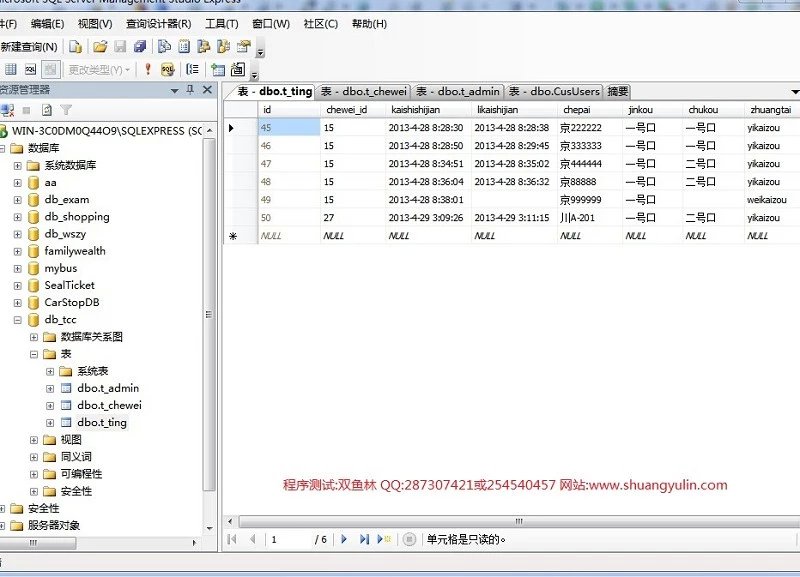Toggle the auto-hide pin of the explorer panel
The image size is (800, 577).
point(190,90)
